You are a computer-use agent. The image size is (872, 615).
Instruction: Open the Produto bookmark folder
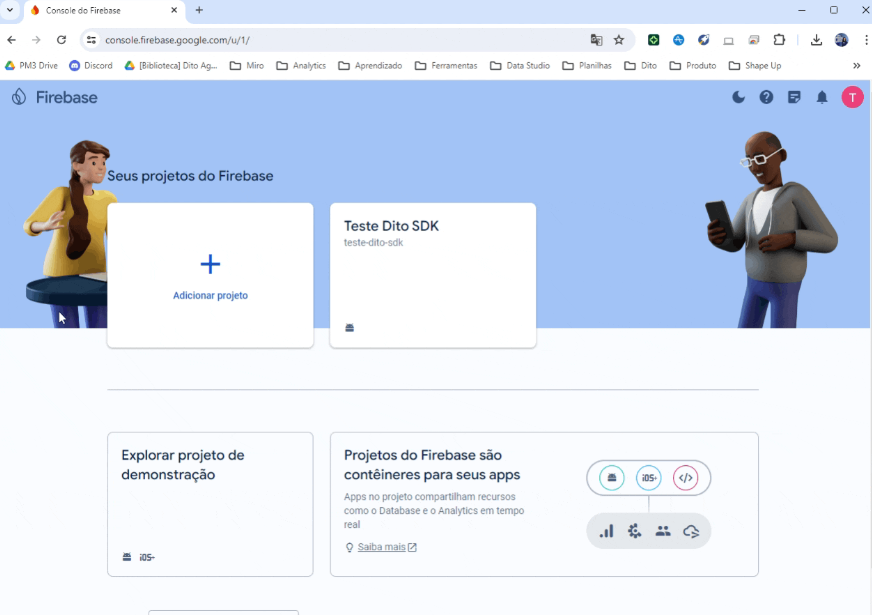click(x=693, y=66)
